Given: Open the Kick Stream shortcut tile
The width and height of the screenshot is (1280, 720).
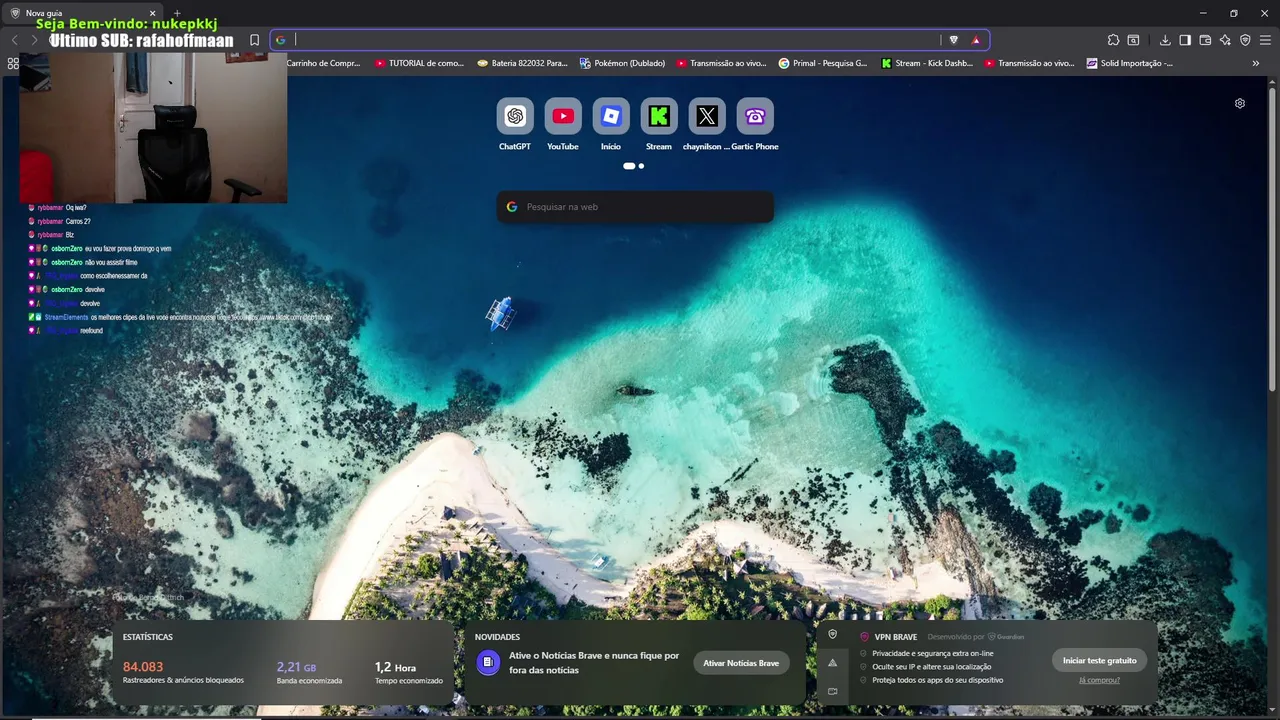Looking at the screenshot, I should [659, 117].
